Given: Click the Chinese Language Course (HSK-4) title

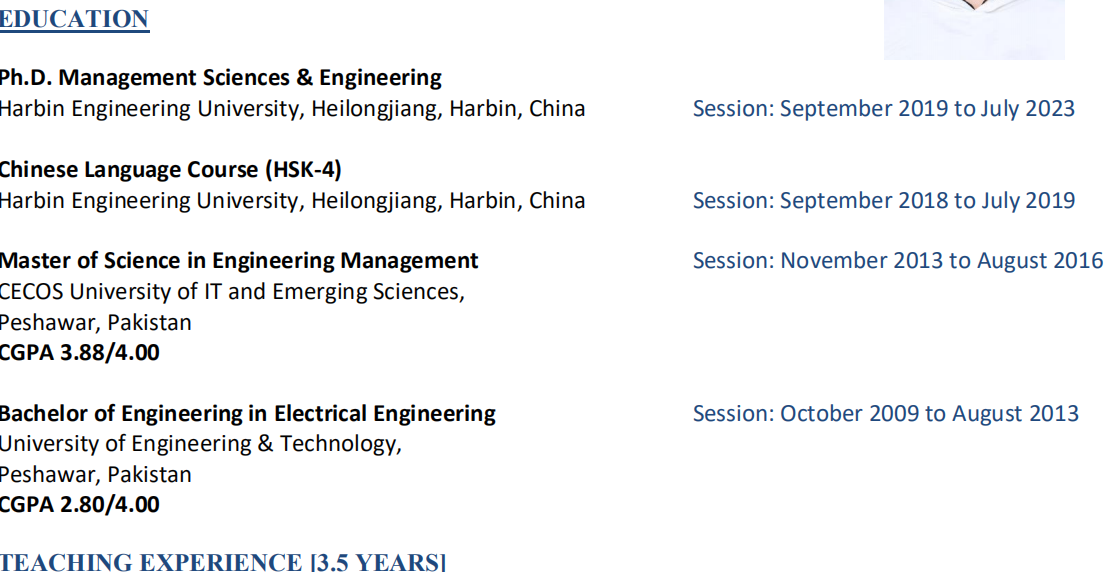Looking at the screenshot, I should (x=170, y=169).
